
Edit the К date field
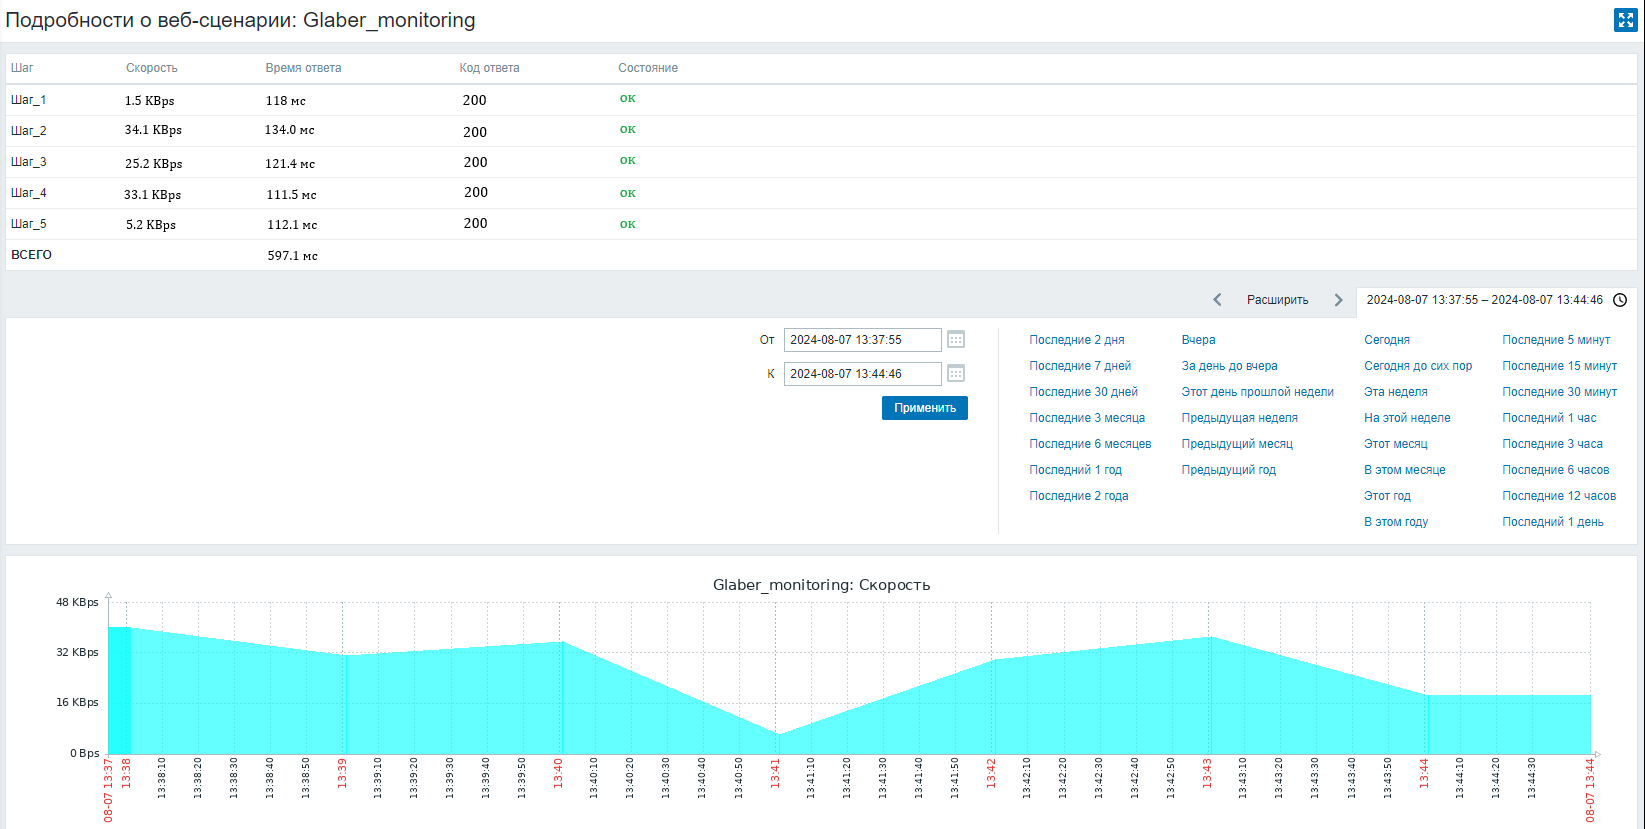tap(862, 374)
